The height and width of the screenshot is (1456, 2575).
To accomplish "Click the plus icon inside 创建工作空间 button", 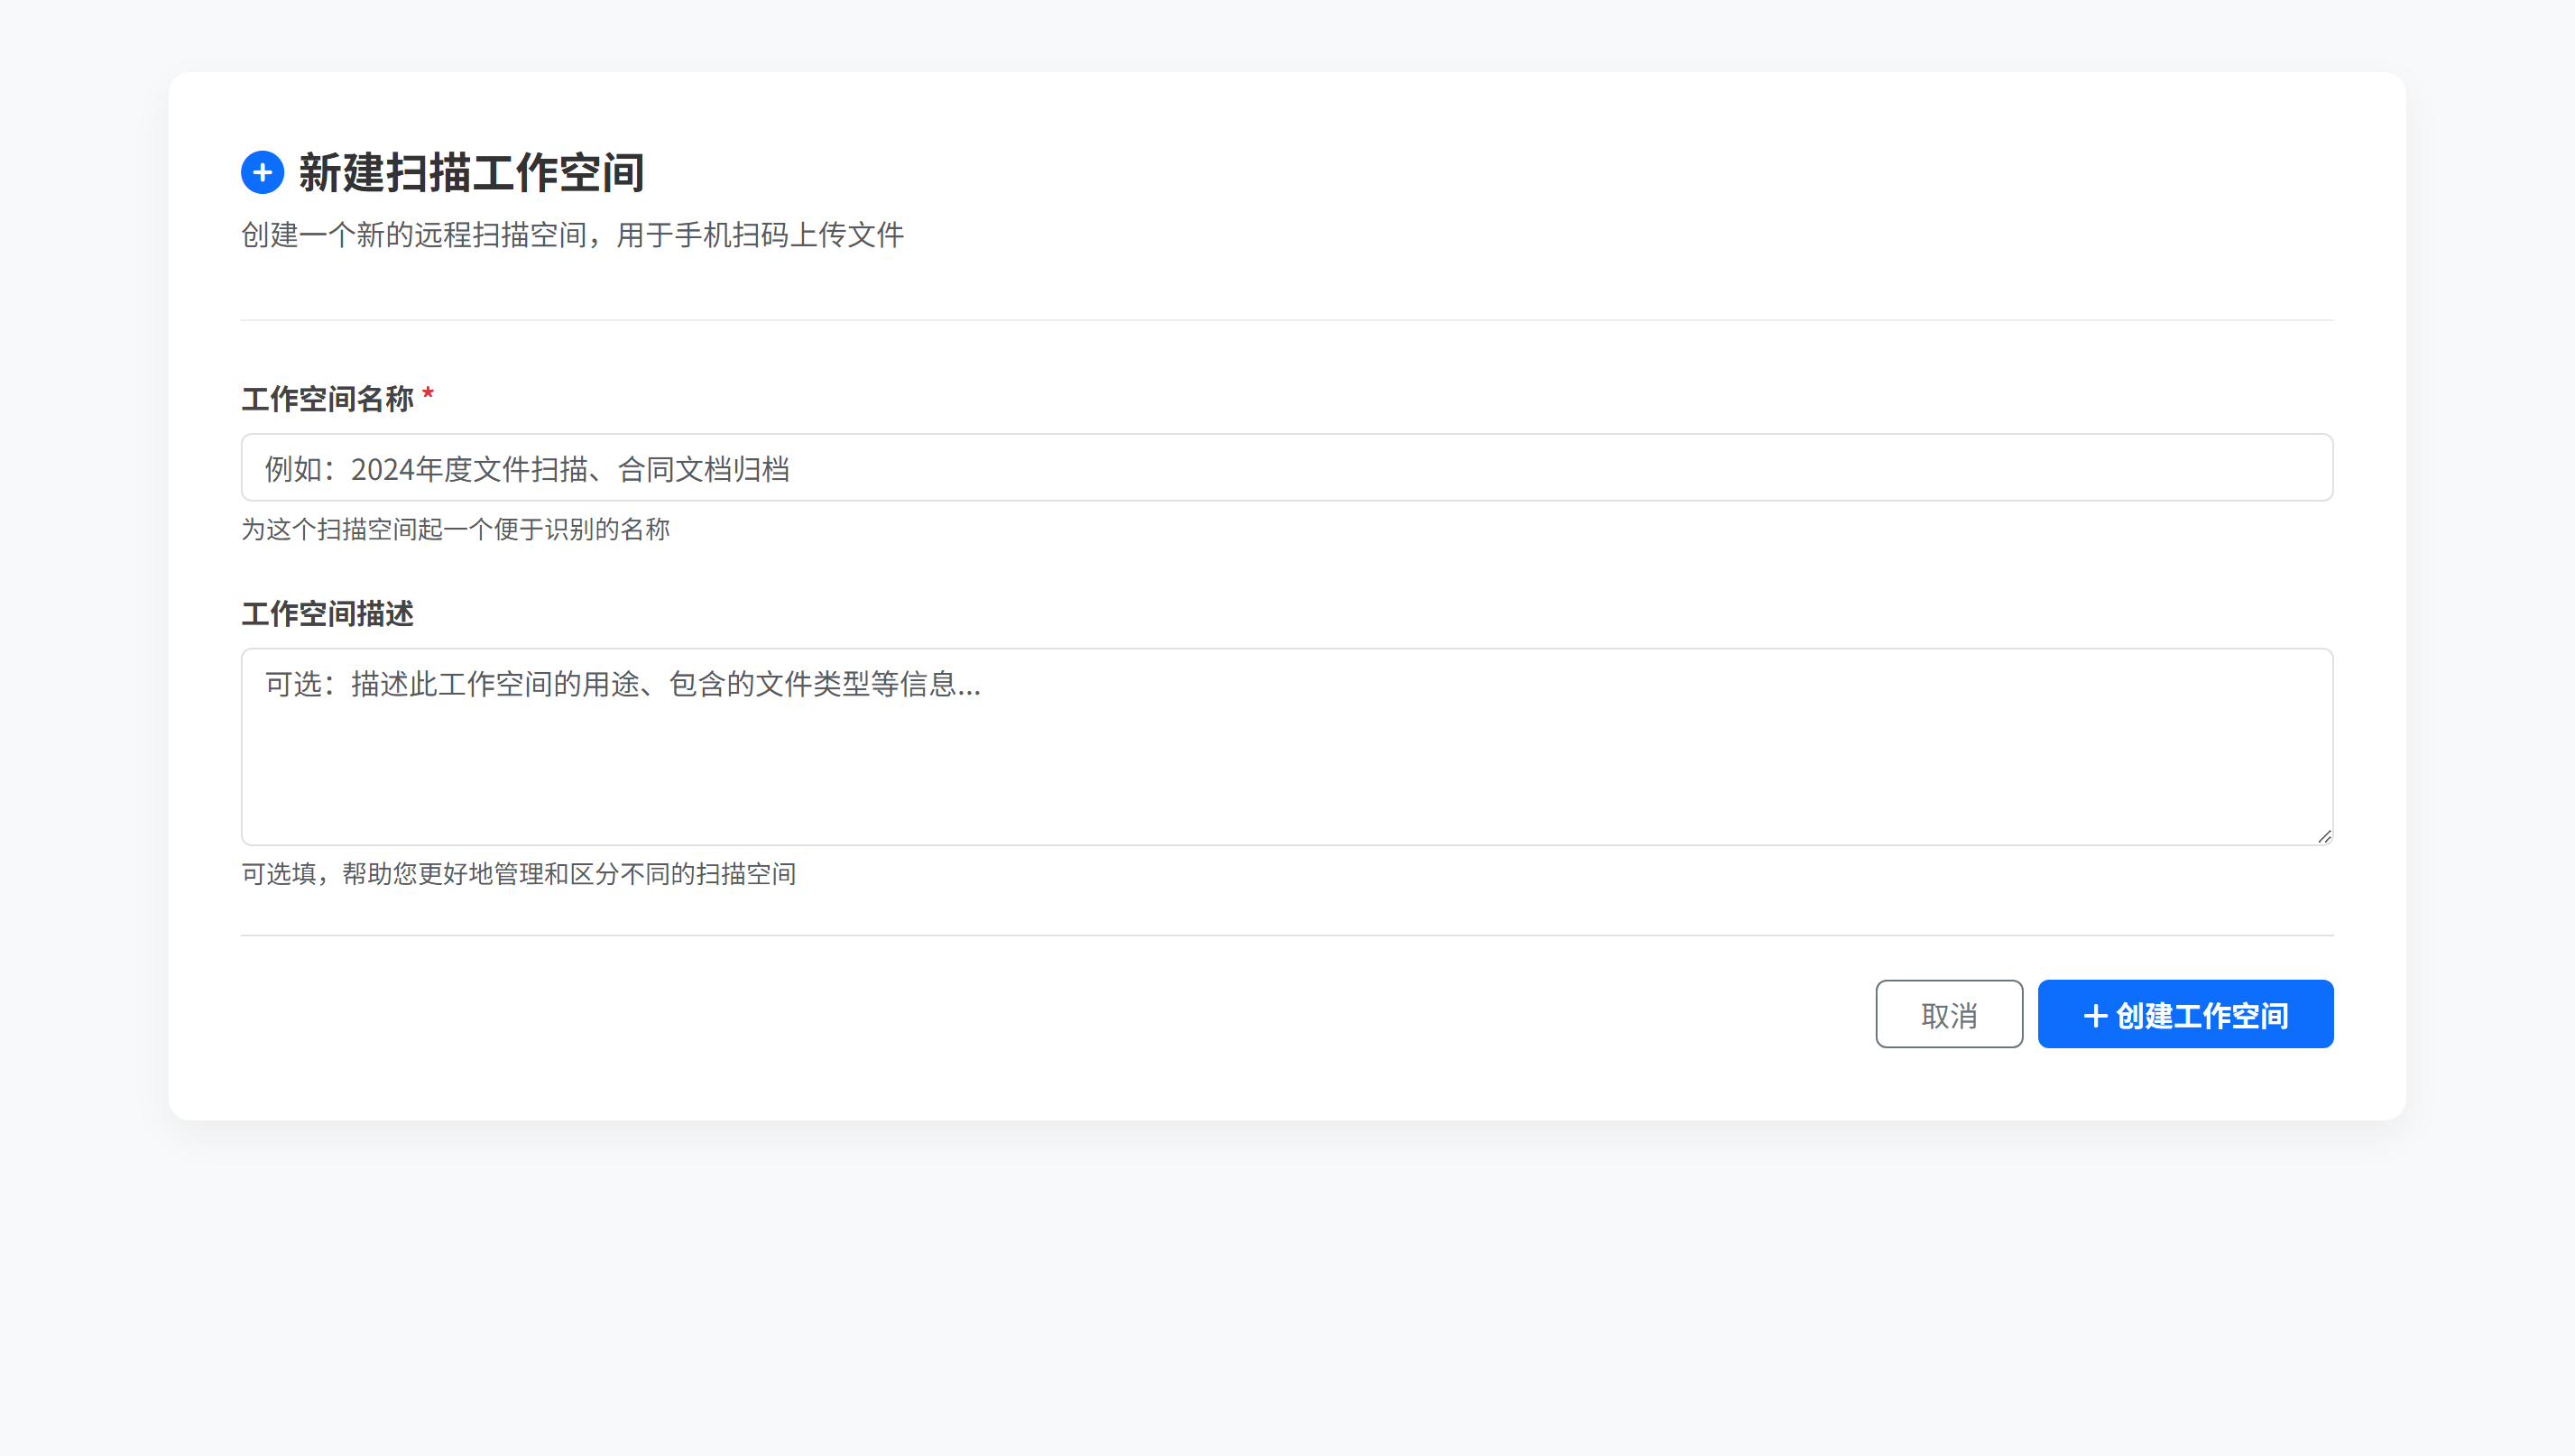I will (2094, 1015).
